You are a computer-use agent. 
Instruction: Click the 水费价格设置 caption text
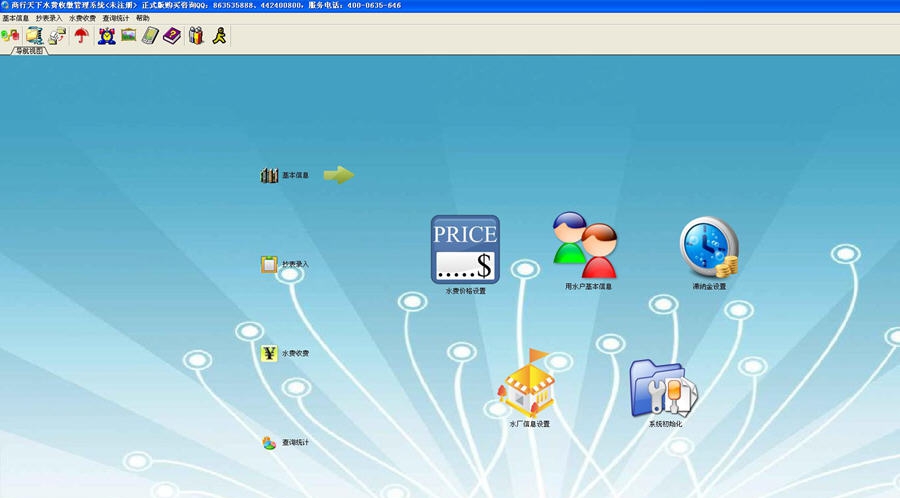click(465, 291)
